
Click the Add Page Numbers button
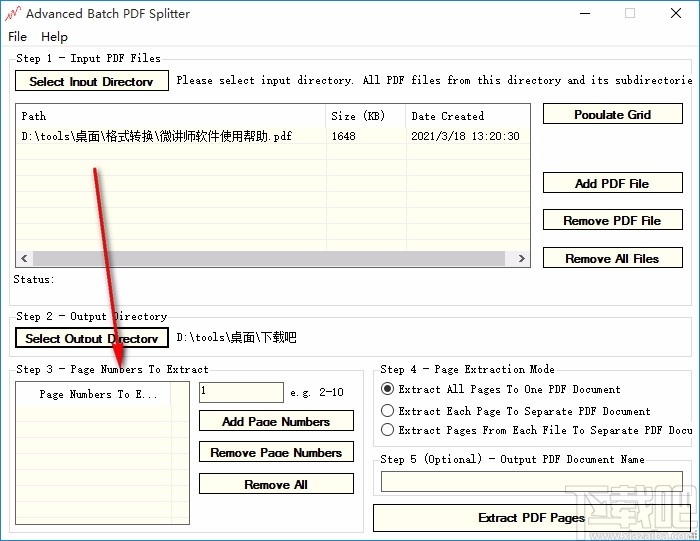pos(276,421)
